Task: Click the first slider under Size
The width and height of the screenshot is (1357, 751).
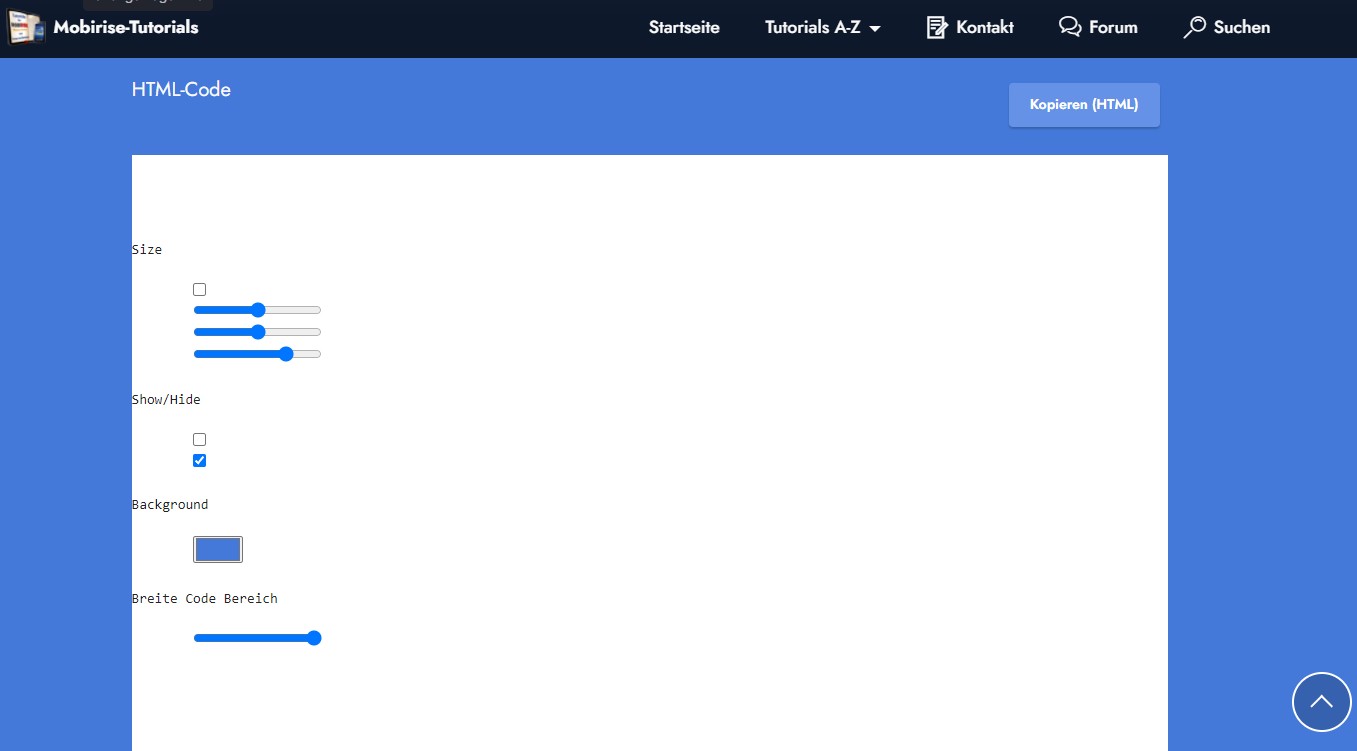Action: click(x=257, y=310)
